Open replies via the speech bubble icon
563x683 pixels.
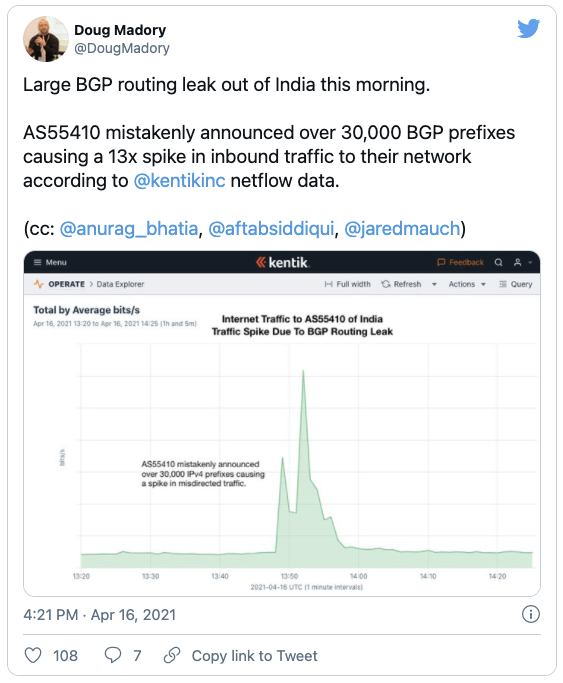point(113,655)
